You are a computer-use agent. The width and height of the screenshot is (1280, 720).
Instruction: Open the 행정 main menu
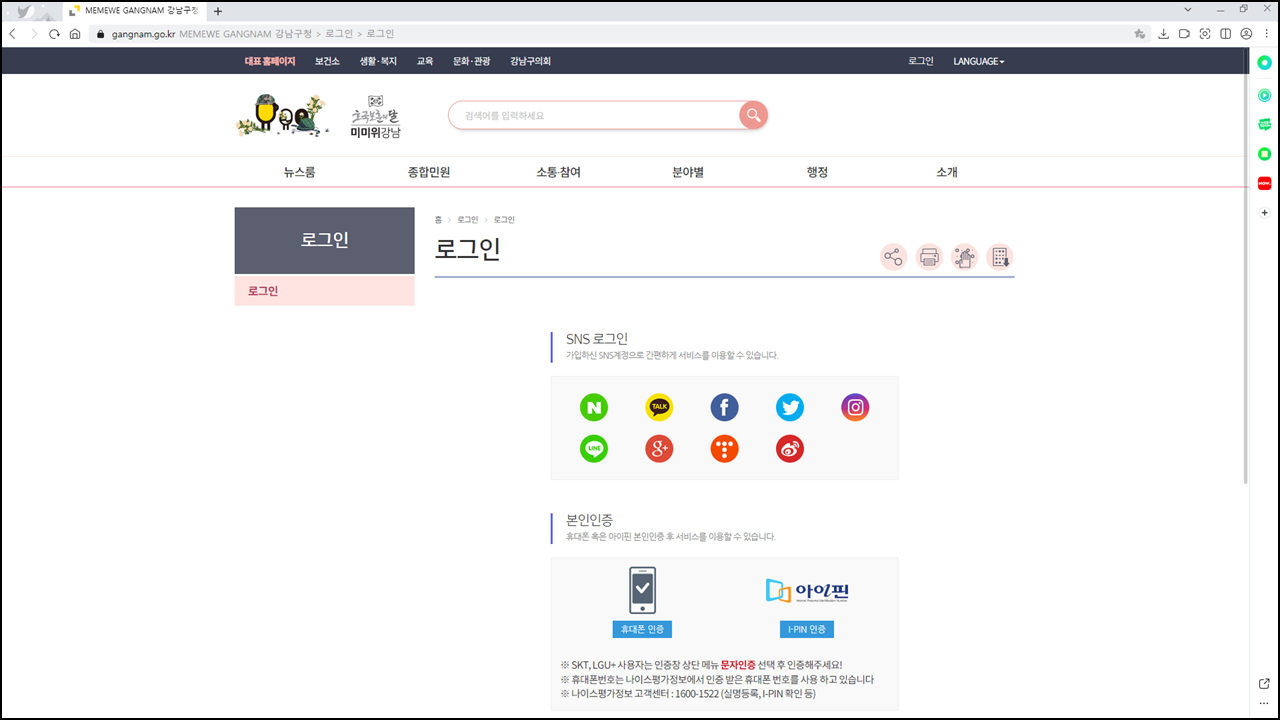(817, 172)
